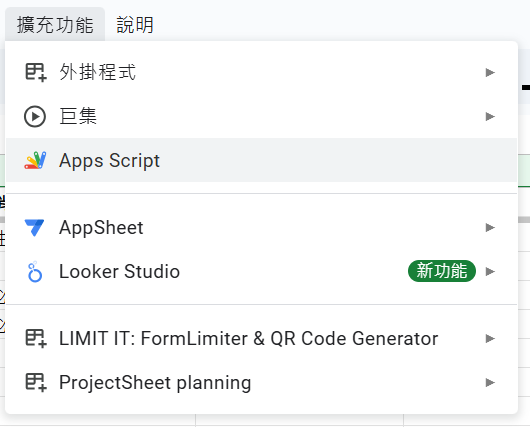This screenshot has height=427, width=530.
Task: Click the add-on icon beside LIMIT IT
Action: click(x=35, y=338)
